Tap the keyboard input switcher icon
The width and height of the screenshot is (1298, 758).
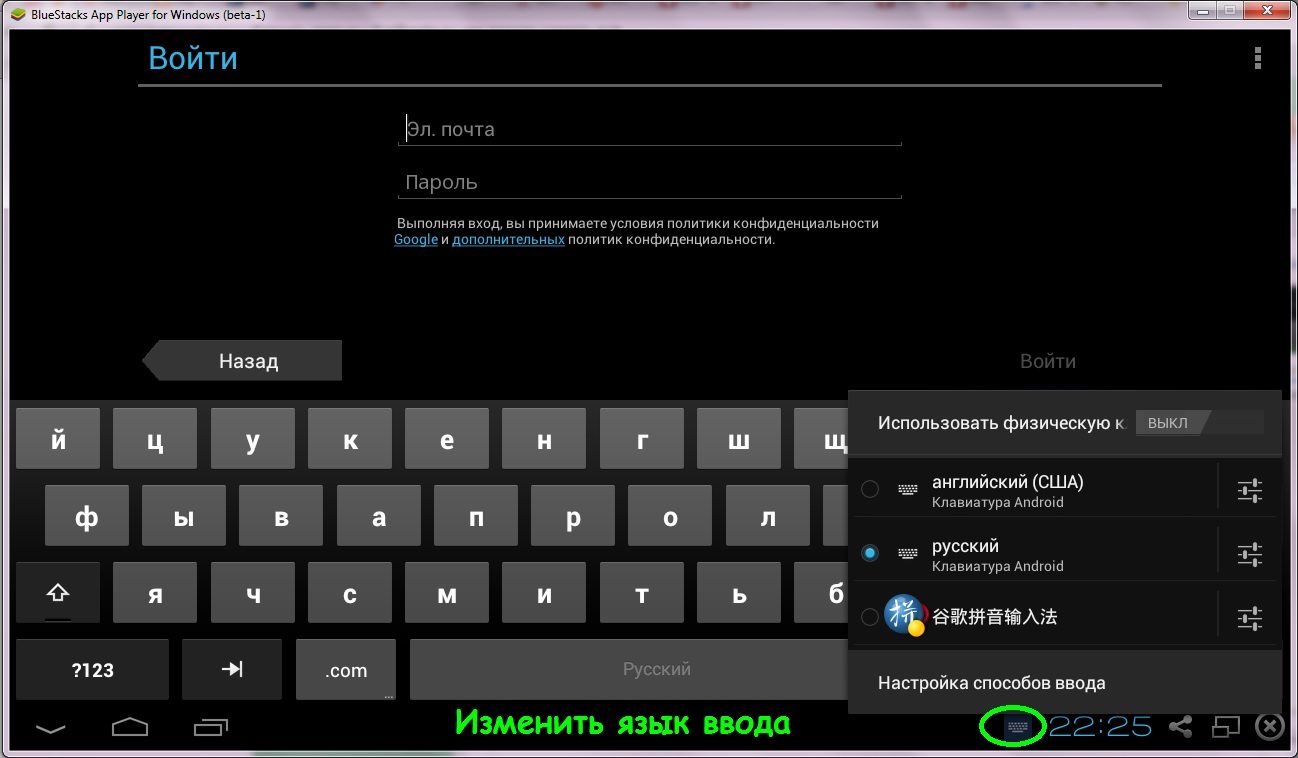click(x=1018, y=725)
